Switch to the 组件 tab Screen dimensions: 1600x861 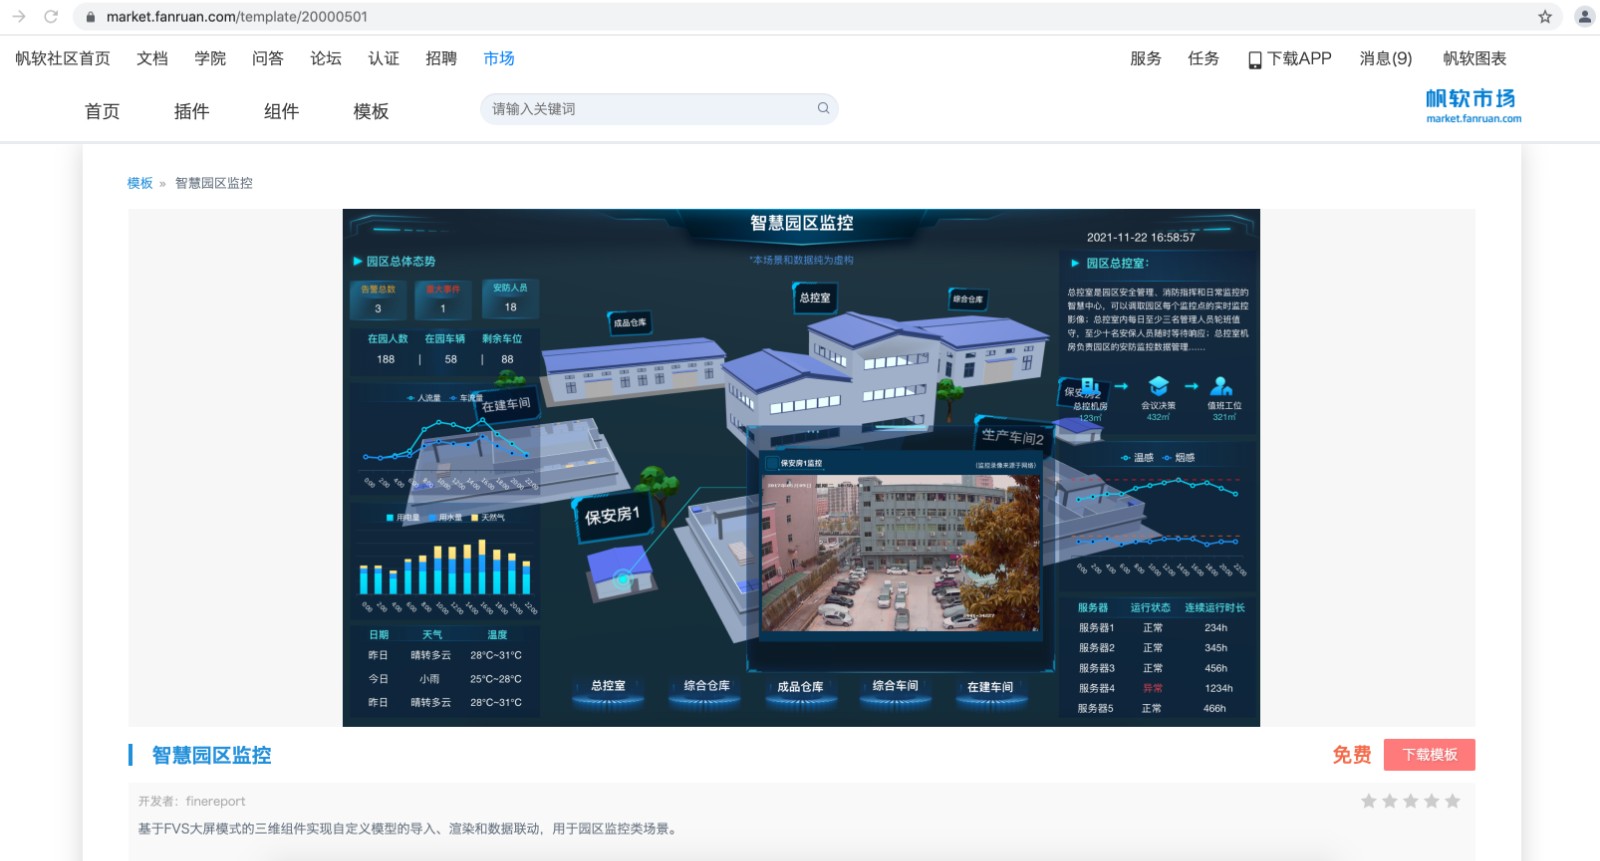click(x=282, y=111)
